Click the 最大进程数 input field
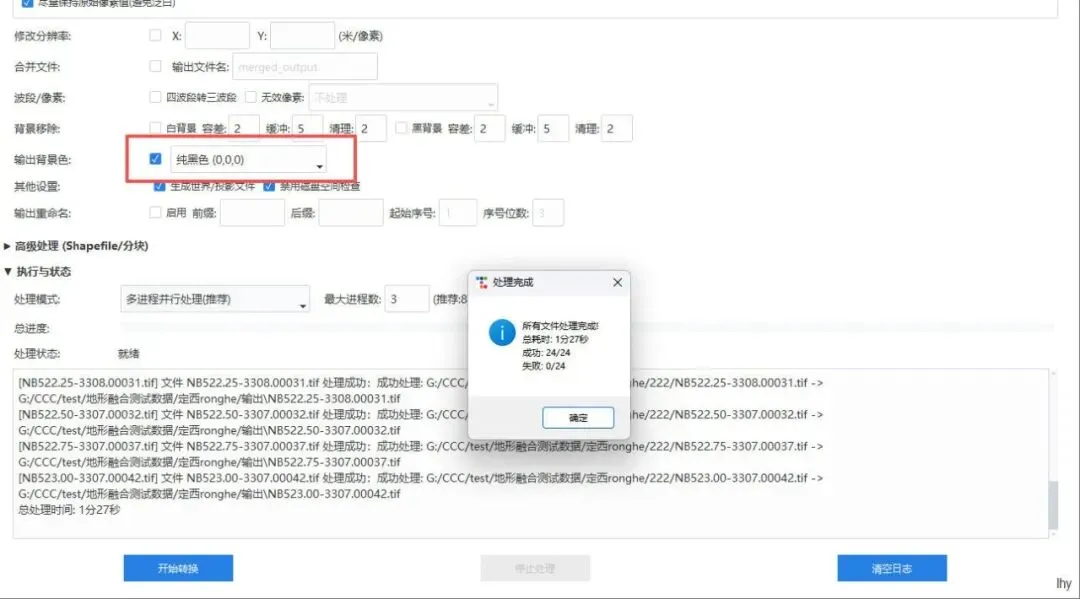This screenshot has height=599, width=1080. click(407, 299)
